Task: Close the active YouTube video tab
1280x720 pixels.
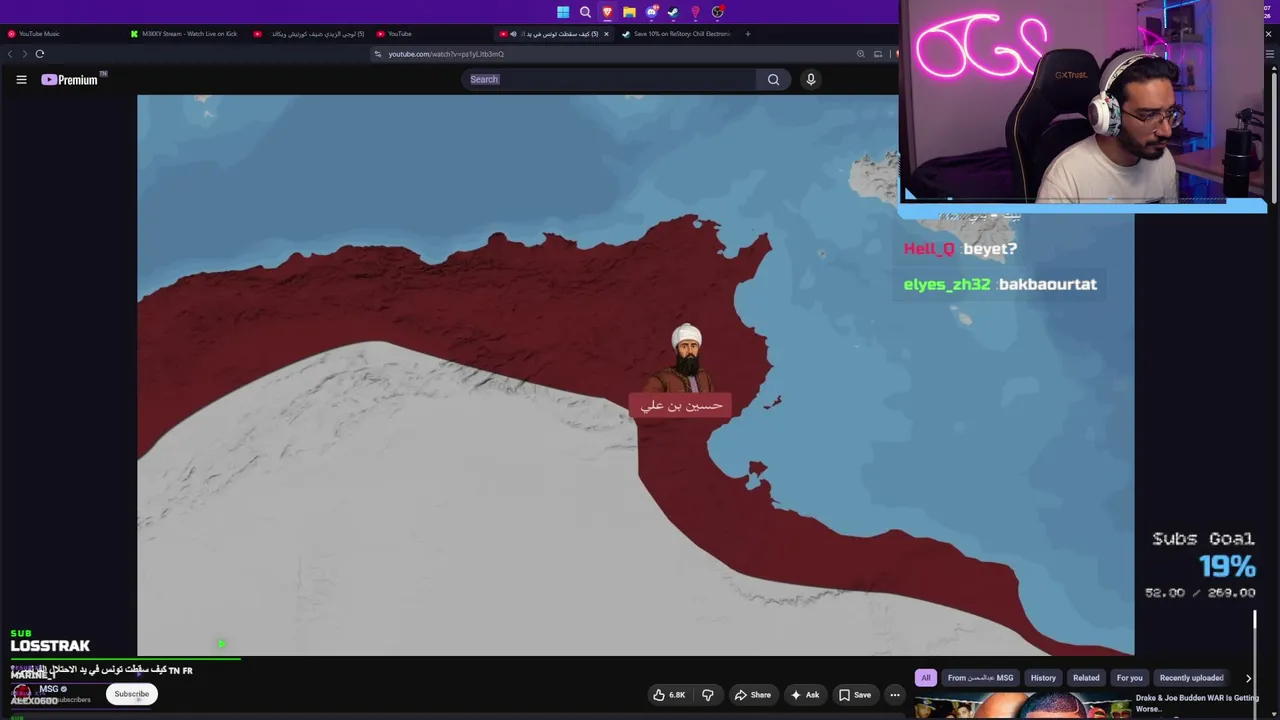Action: point(606,34)
